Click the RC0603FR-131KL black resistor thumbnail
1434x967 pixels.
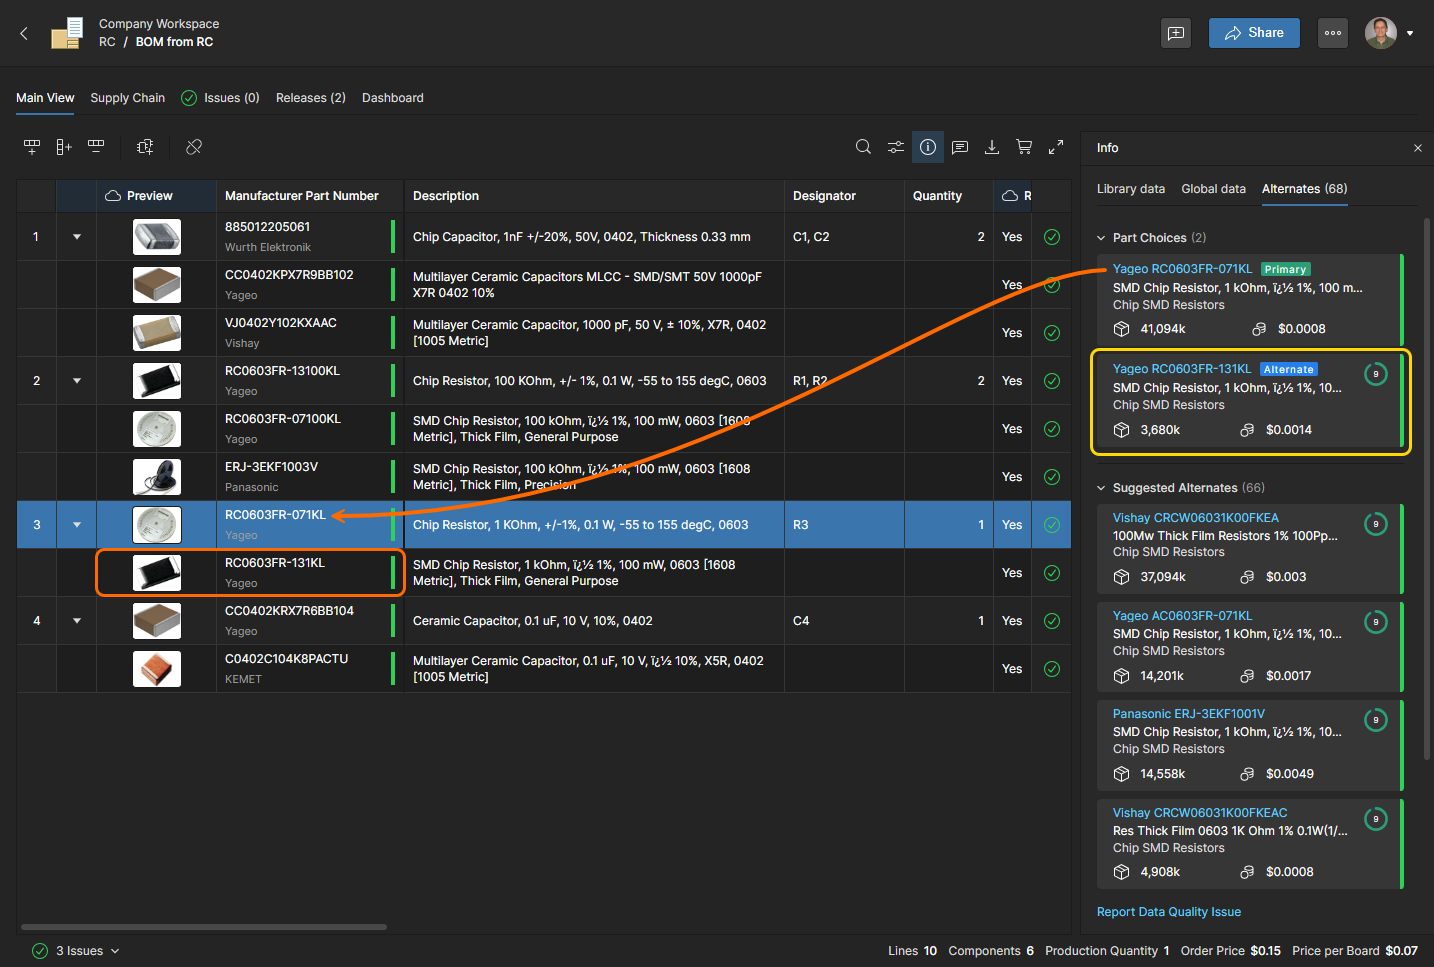pyautogui.click(x=157, y=573)
